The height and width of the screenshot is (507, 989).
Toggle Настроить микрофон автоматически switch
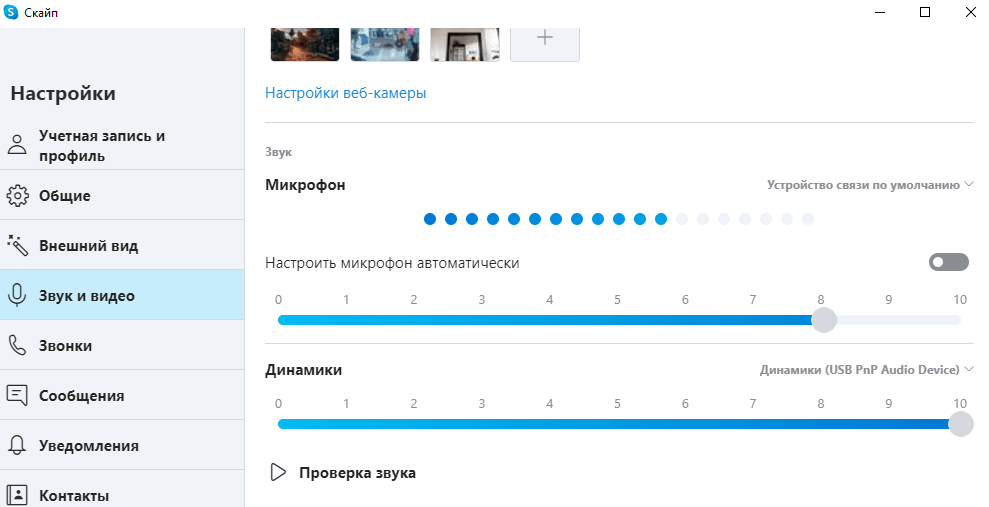(x=948, y=262)
